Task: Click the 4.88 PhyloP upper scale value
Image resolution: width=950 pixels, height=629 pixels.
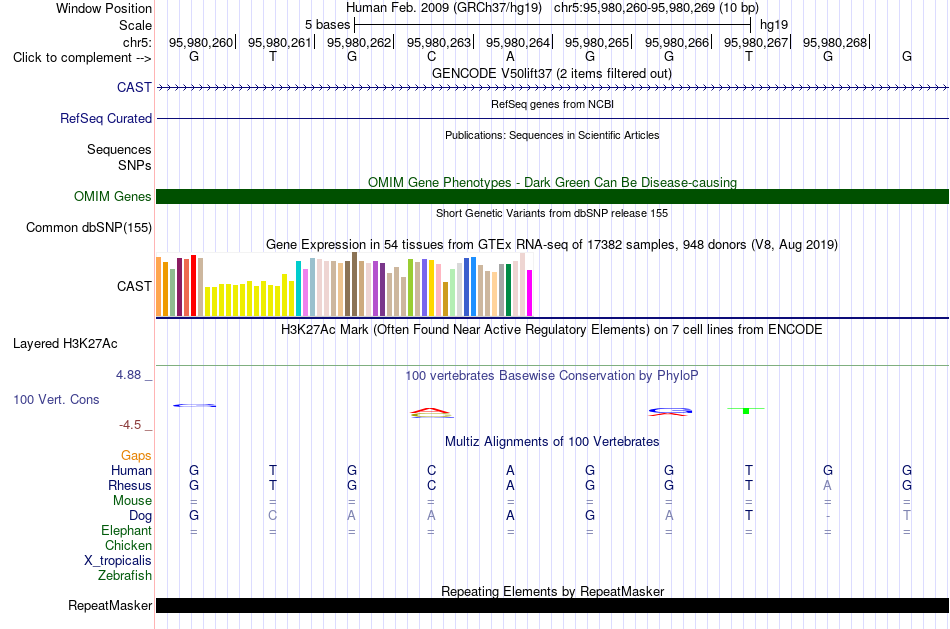Action: coord(128,375)
